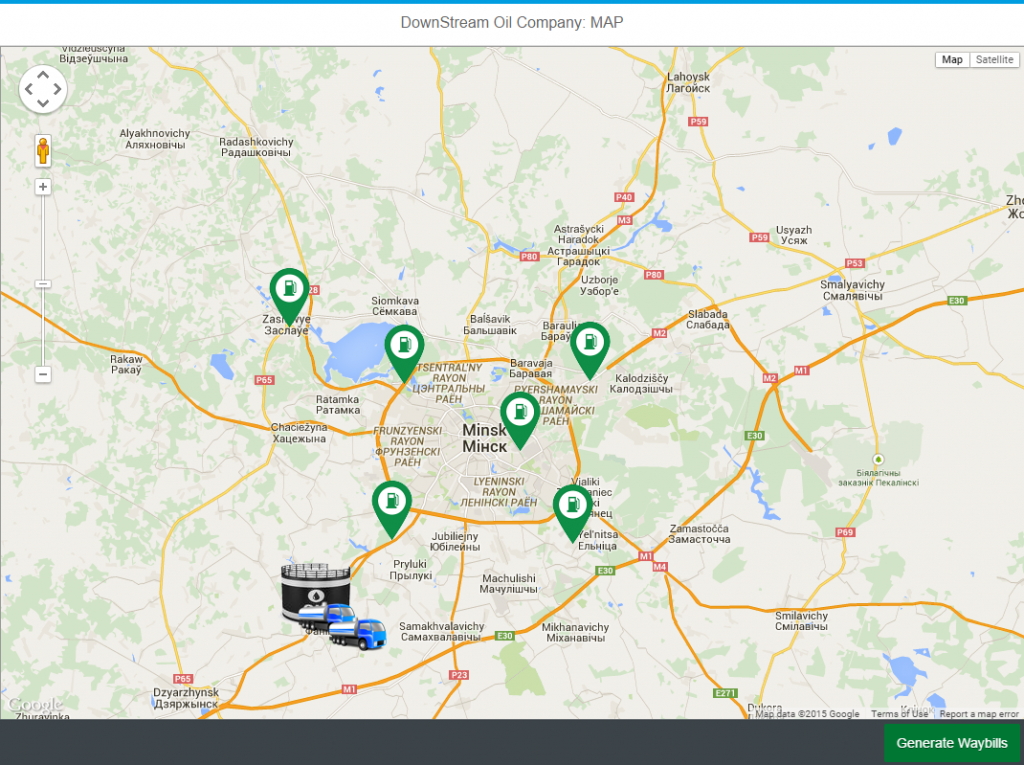1024x765 pixels.
Task: Click the gas station marker near Zaslavye
Action: click(x=289, y=295)
